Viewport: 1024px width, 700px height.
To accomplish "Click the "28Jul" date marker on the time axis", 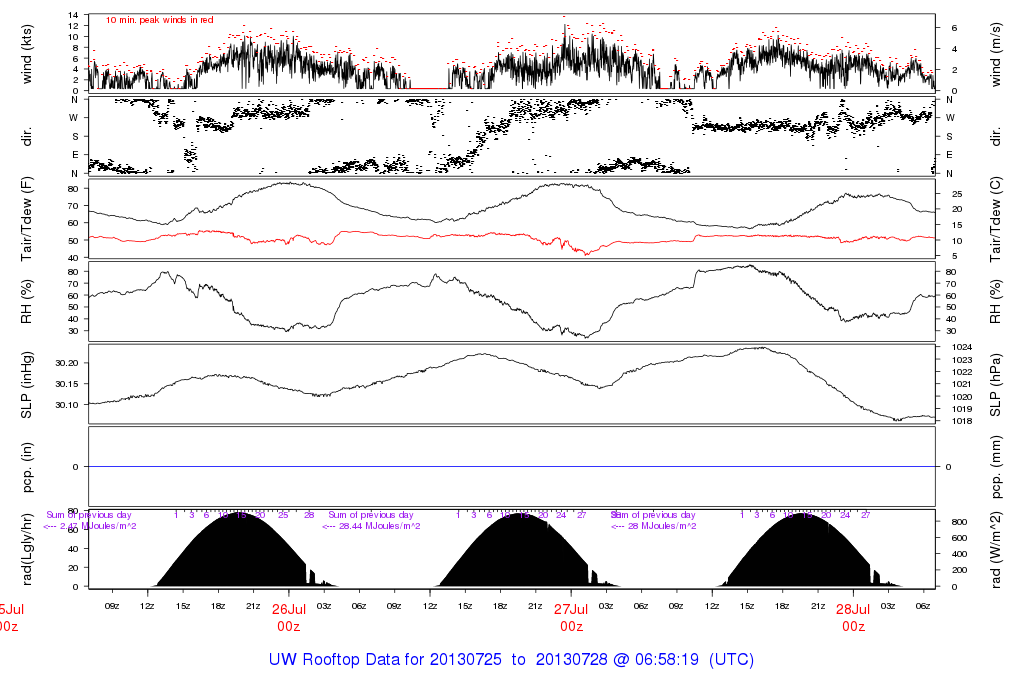I will tap(853, 608).
